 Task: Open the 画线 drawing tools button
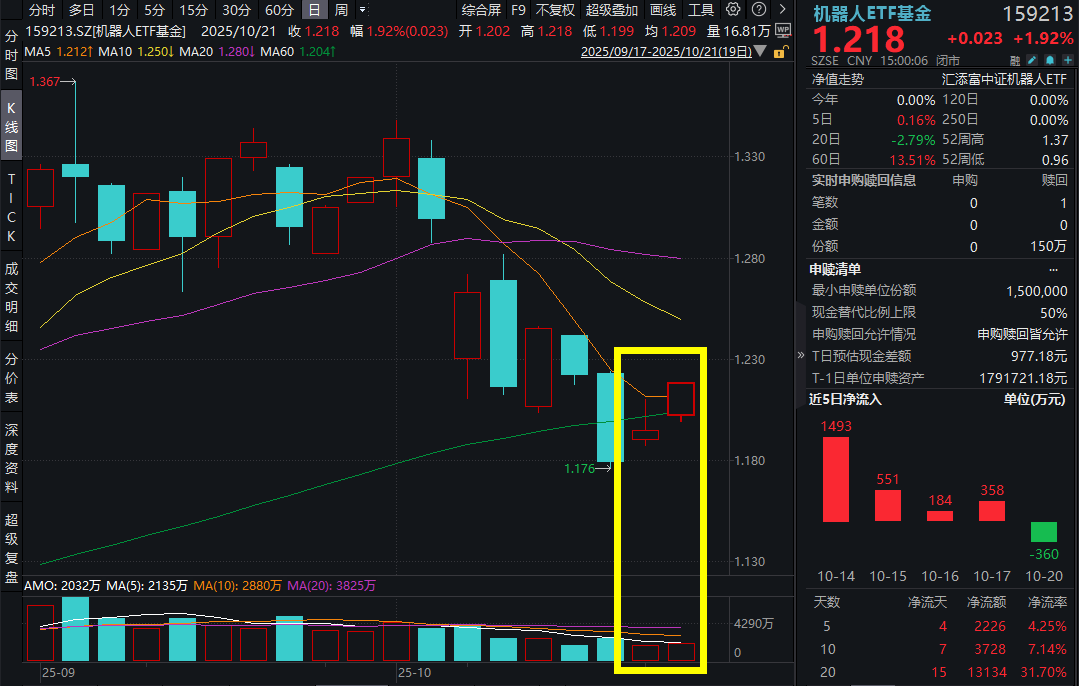click(663, 10)
